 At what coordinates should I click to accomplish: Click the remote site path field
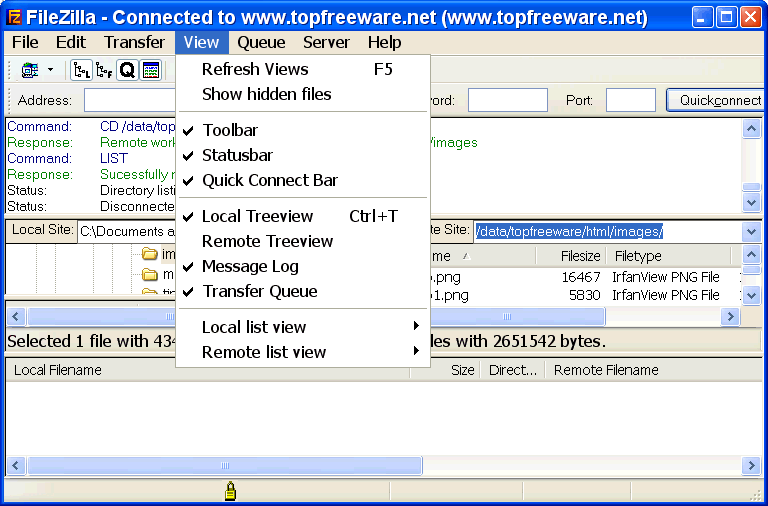click(x=607, y=231)
